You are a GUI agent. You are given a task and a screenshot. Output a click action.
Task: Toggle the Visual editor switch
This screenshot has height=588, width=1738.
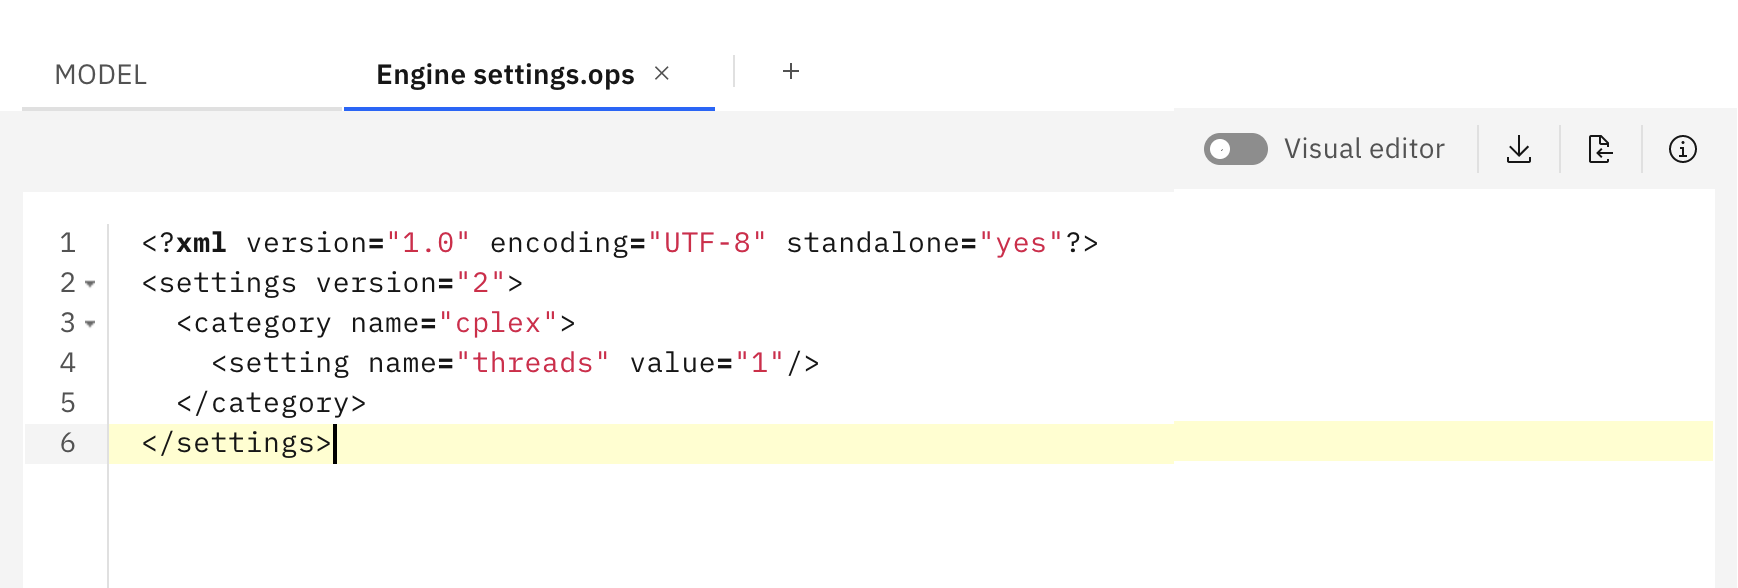pyautogui.click(x=1236, y=149)
